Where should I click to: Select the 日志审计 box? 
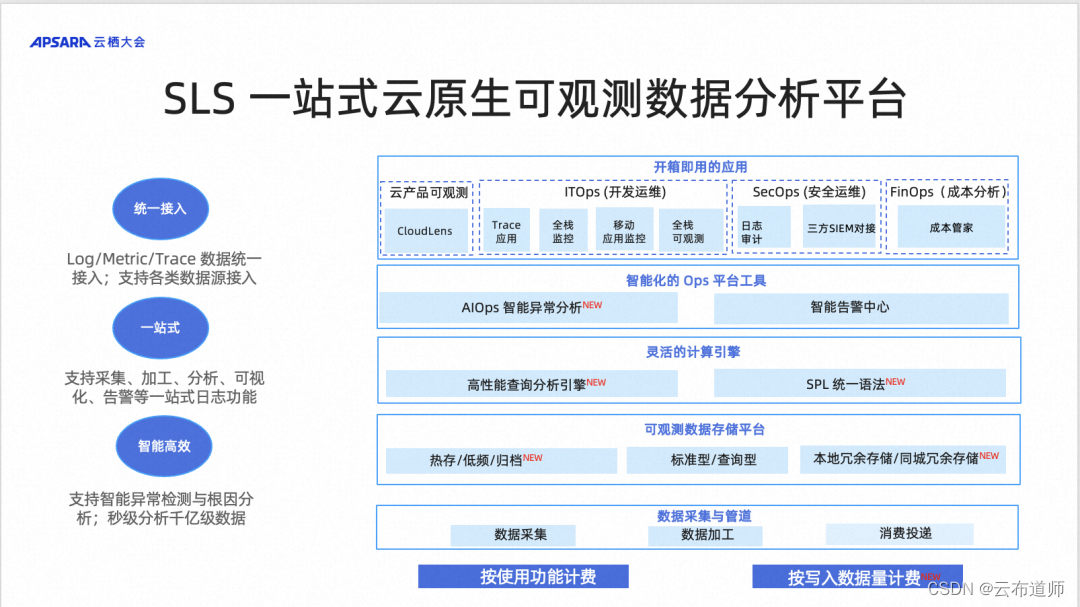click(762, 226)
